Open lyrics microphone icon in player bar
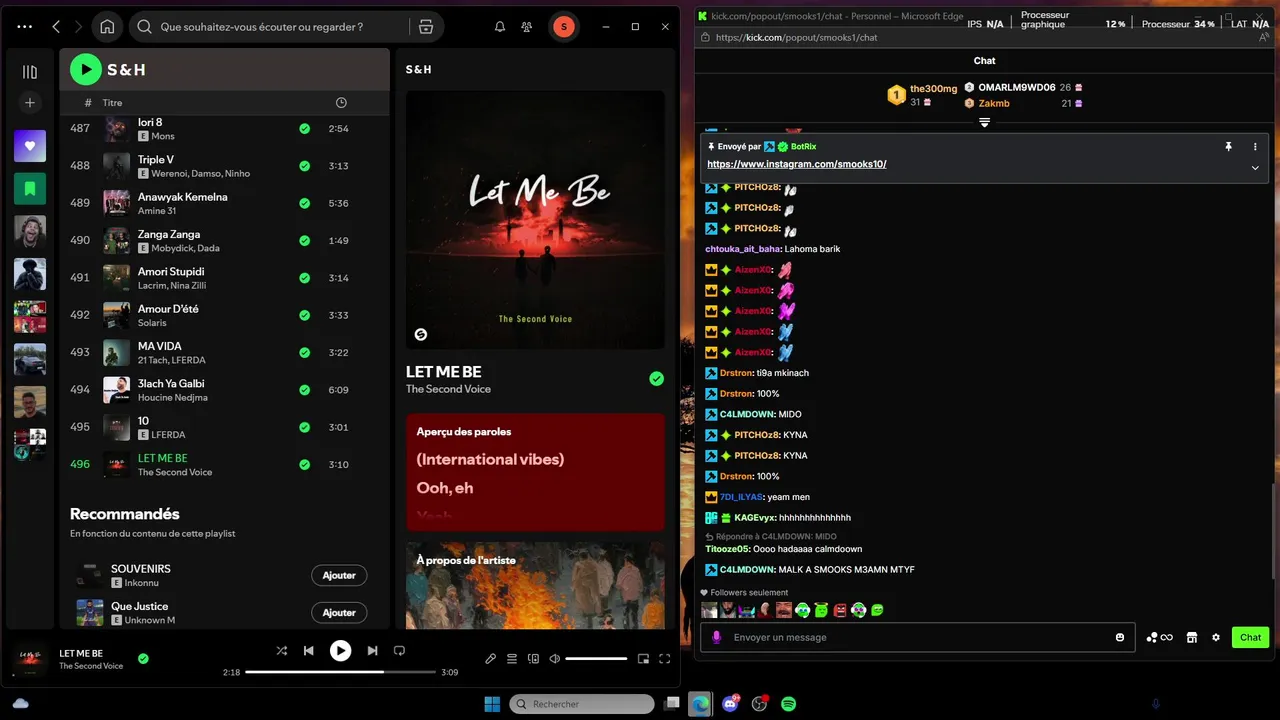This screenshot has width=1280, height=720. coord(490,659)
